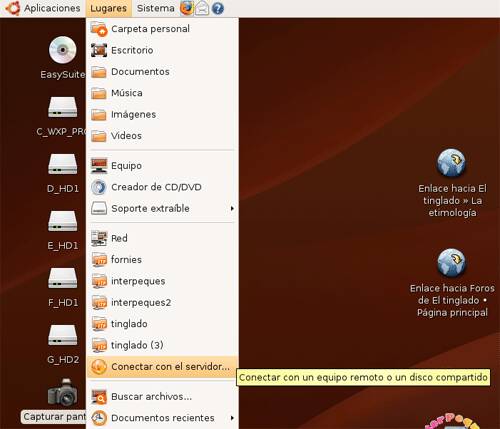Open the tinglado (3) bookmark
Image resolution: width=500 pixels, height=429 pixels.
tap(162, 345)
